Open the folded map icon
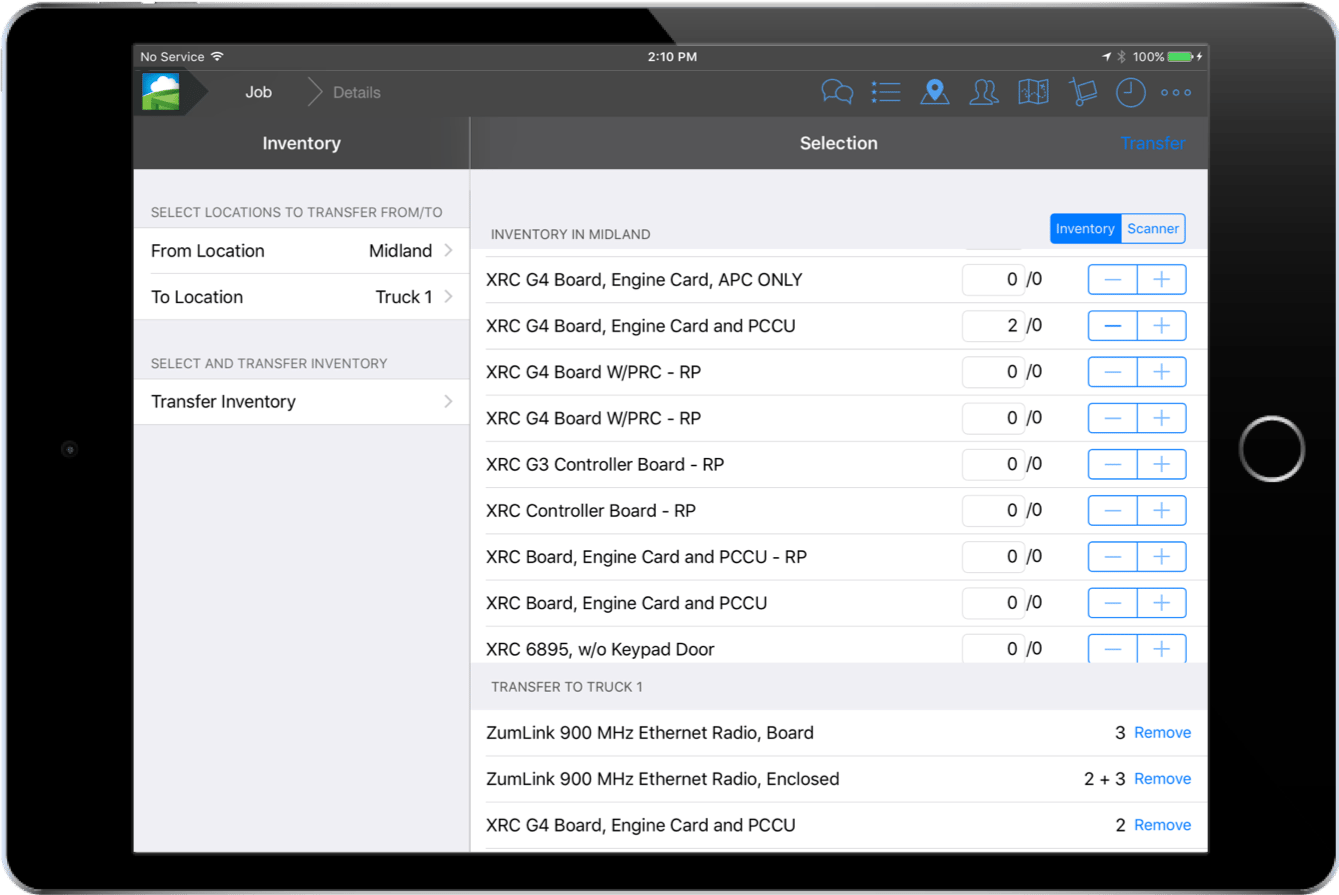The height and width of the screenshot is (895, 1339). [1033, 93]
